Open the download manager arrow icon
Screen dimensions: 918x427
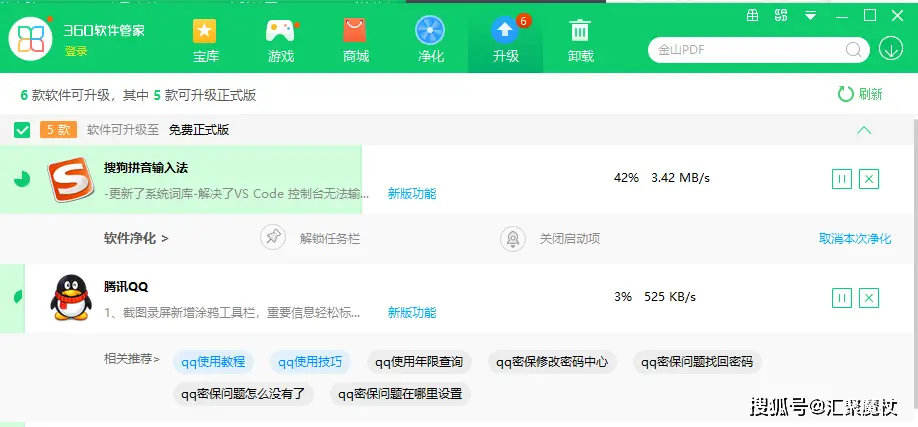coord(891,50)
